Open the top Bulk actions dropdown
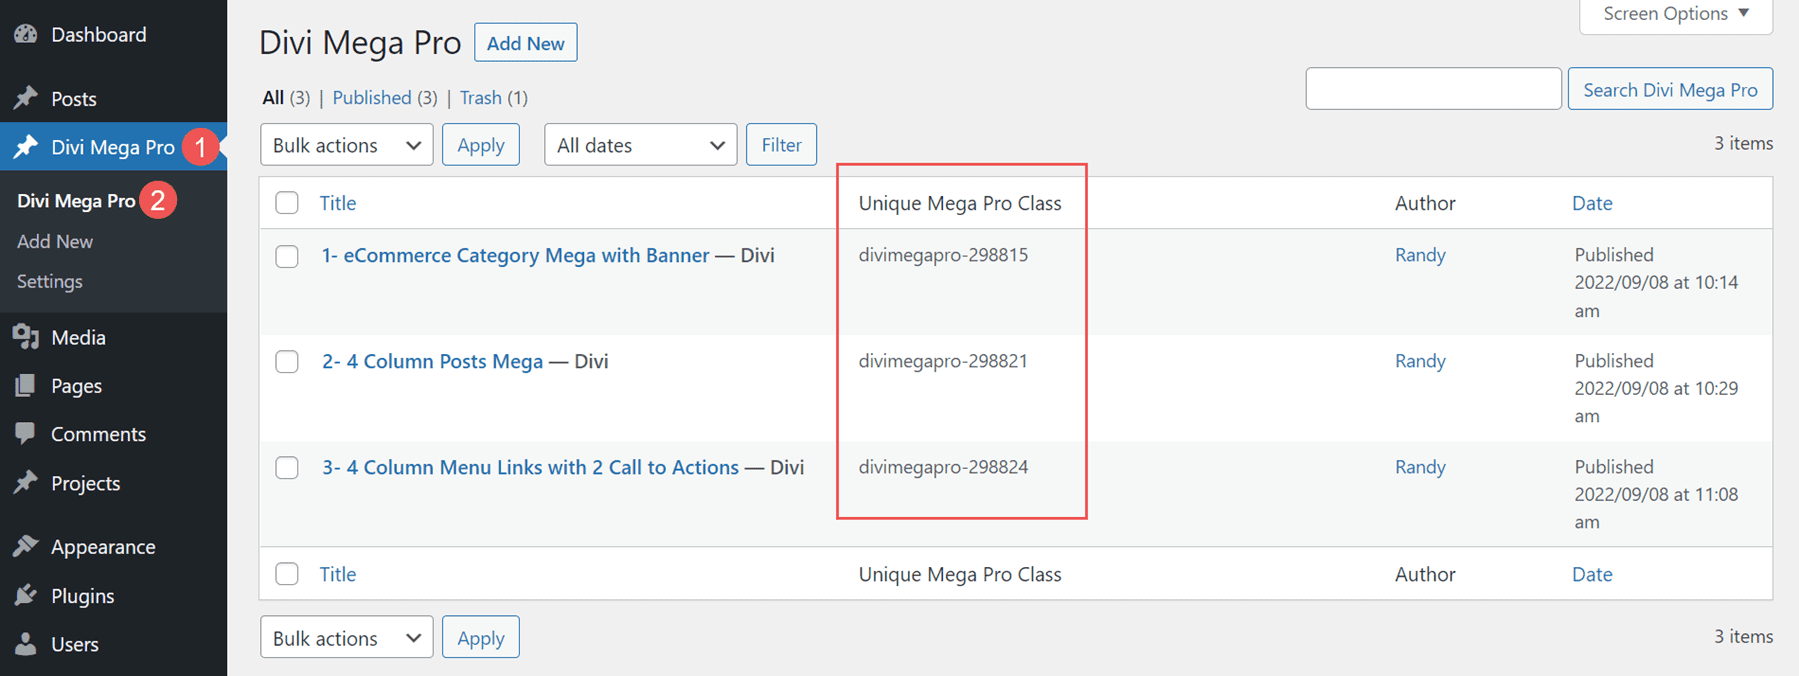The width and height of the screenshot is (1799, 676). point(346,145)
